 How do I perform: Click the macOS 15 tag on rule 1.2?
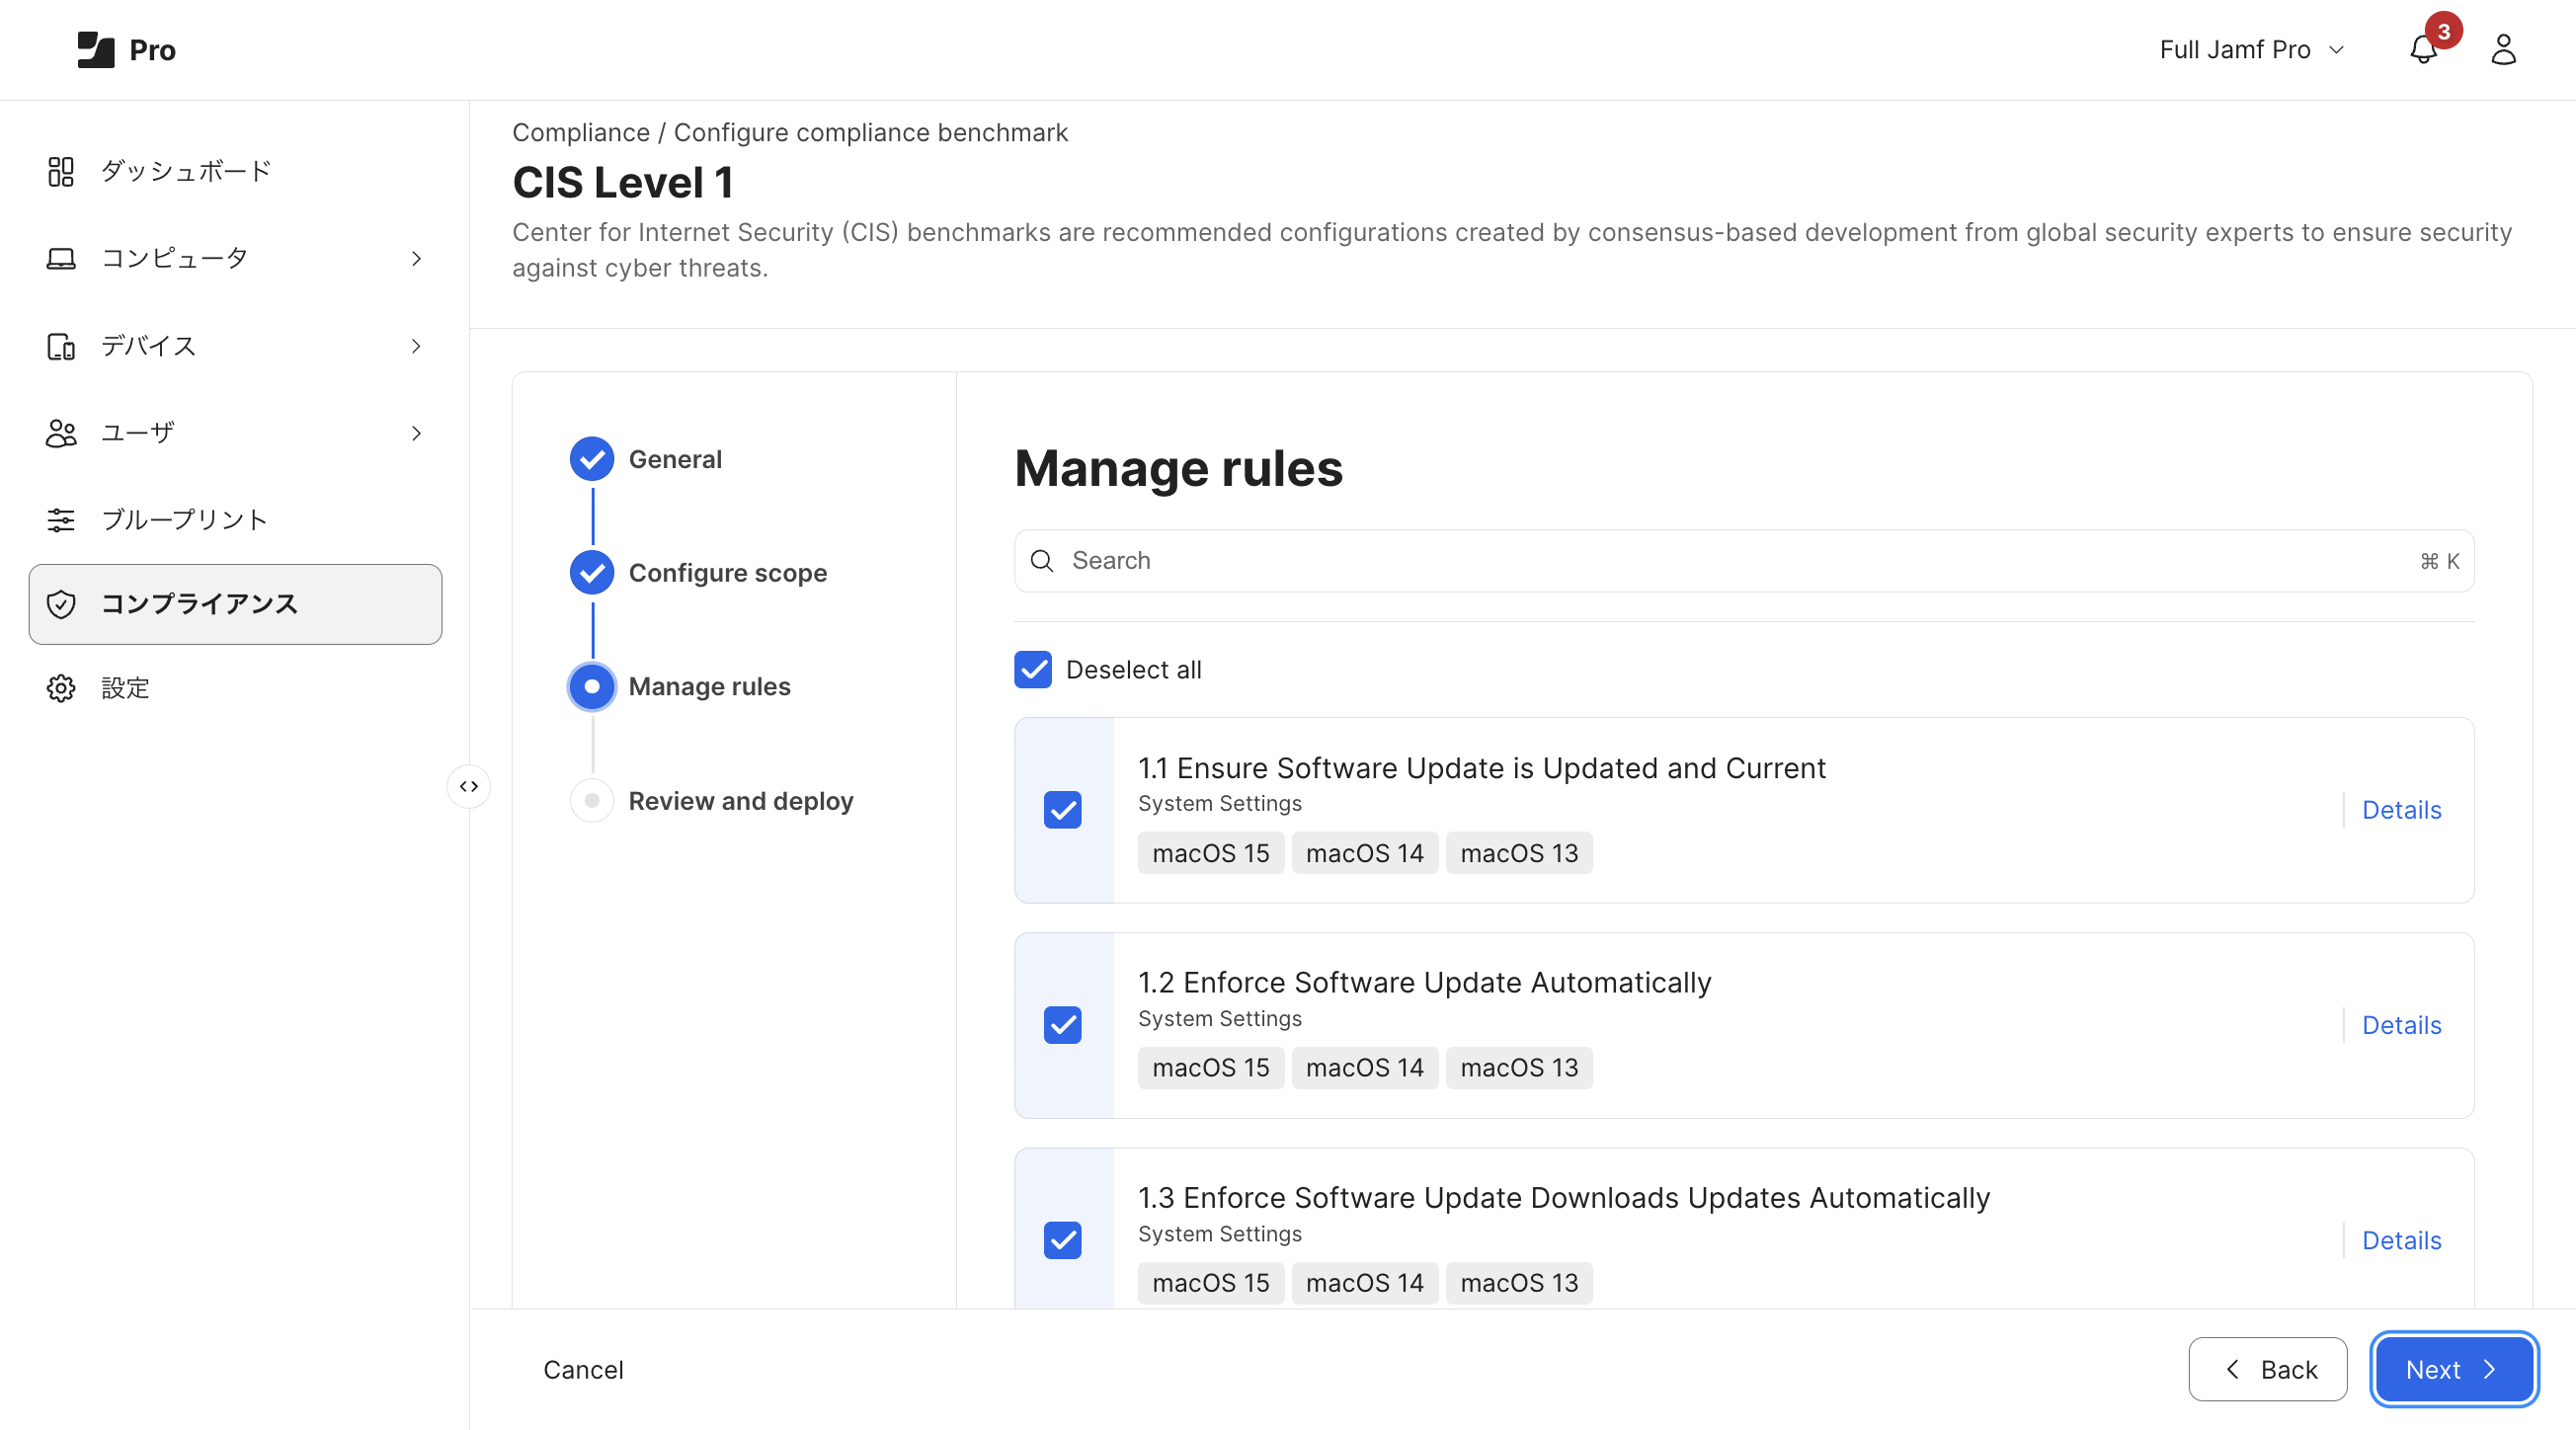click(1210, 1068)
